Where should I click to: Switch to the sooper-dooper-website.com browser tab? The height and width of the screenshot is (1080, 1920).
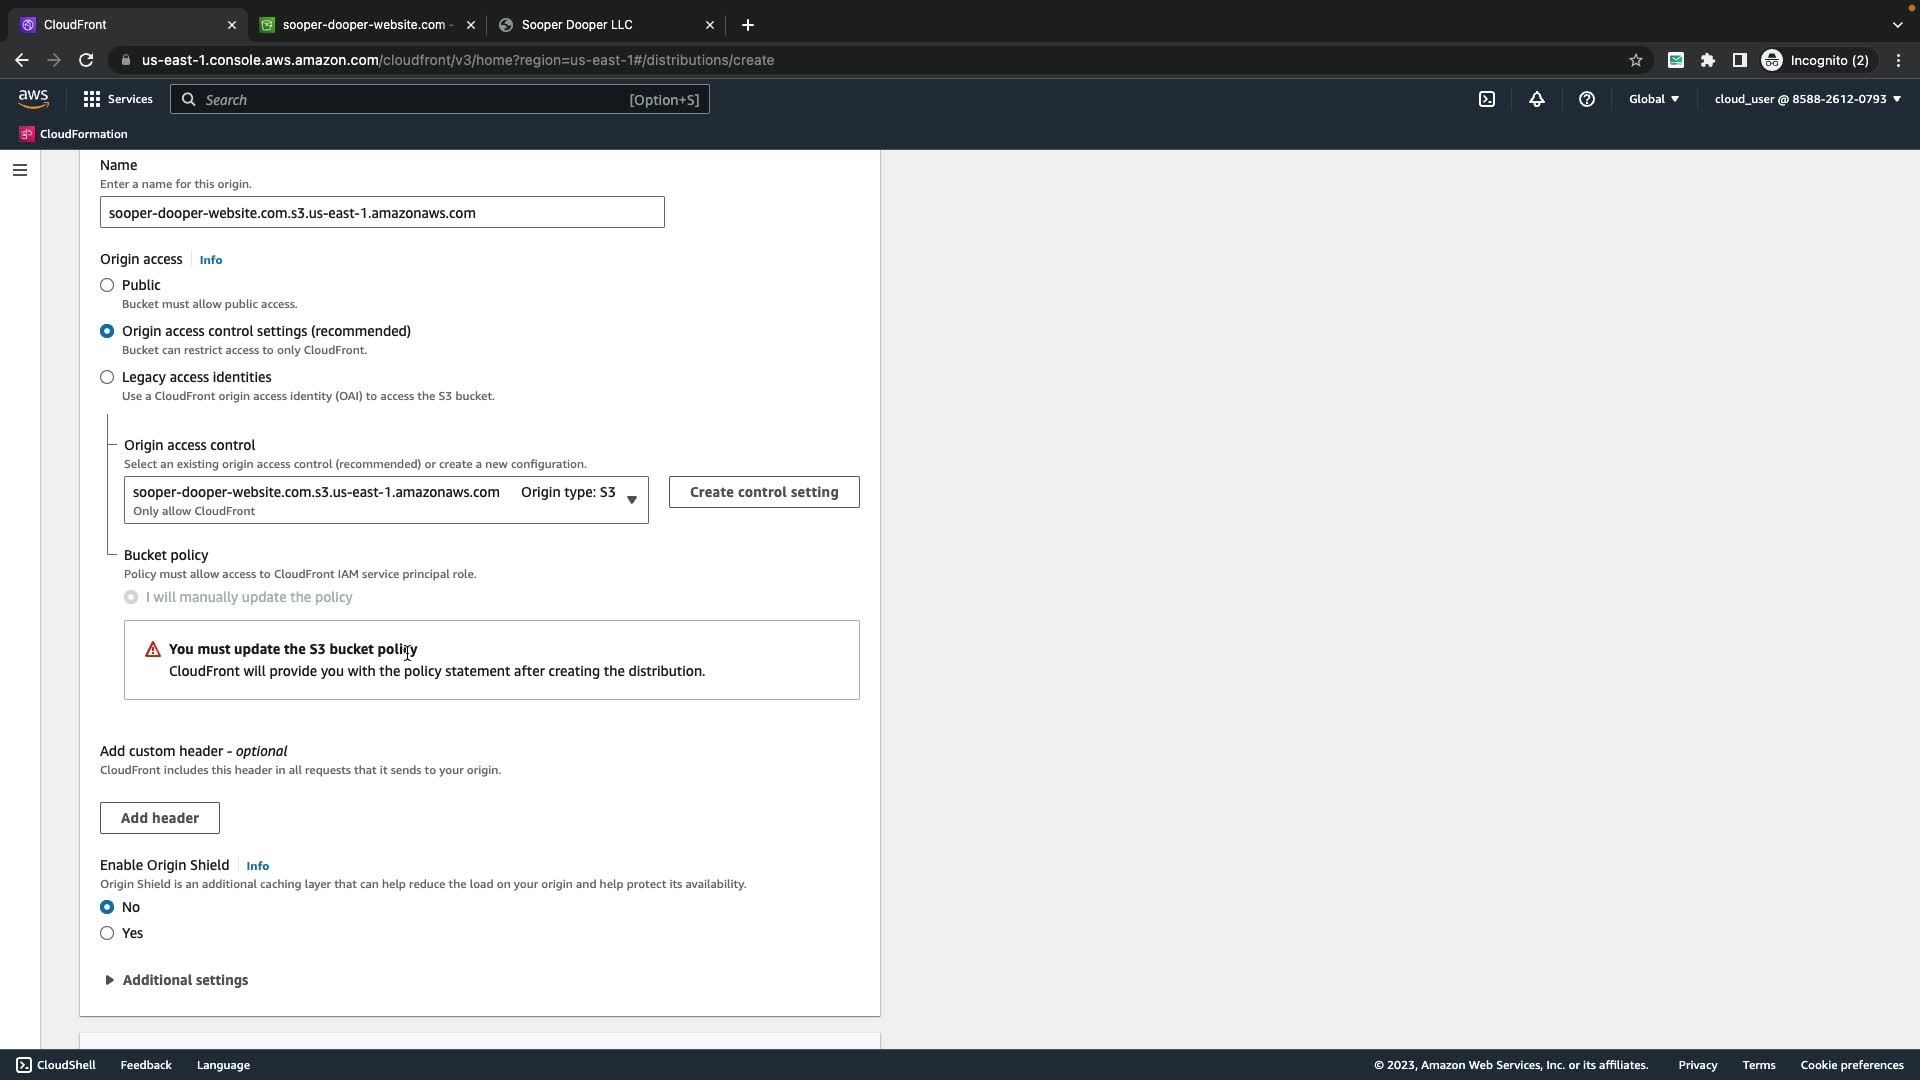tap(366, 25)
